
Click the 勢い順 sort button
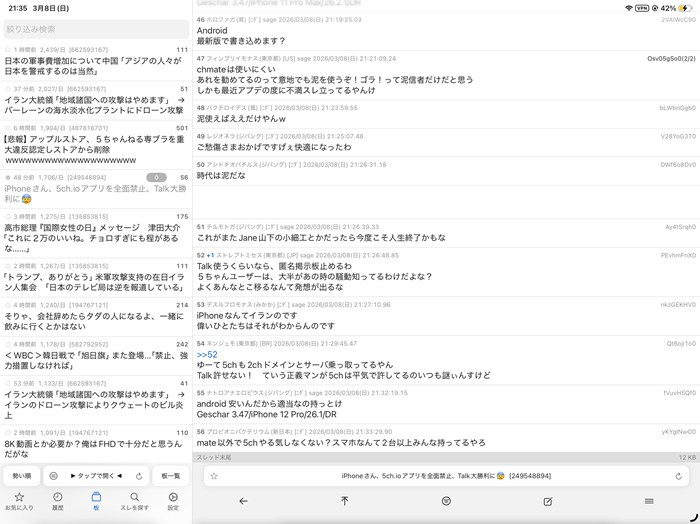coord(21,477)
